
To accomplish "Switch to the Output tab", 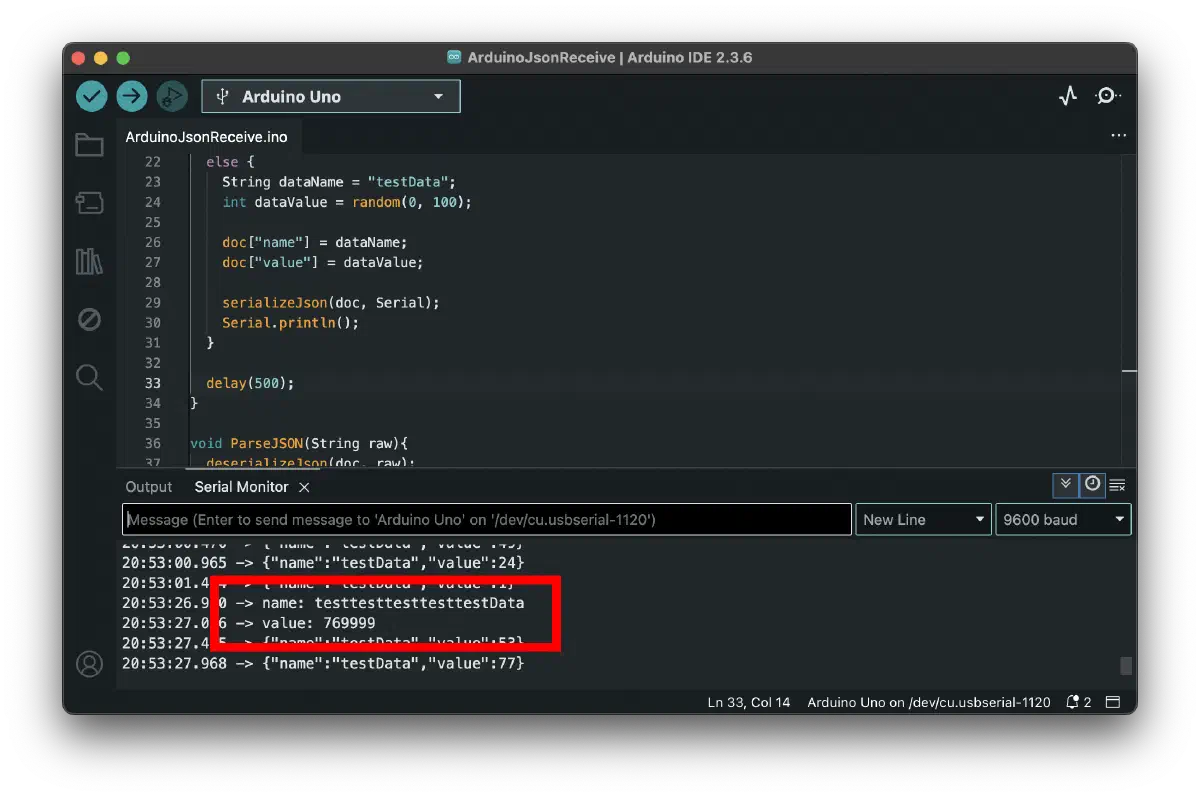I will (x=148, y=487).
